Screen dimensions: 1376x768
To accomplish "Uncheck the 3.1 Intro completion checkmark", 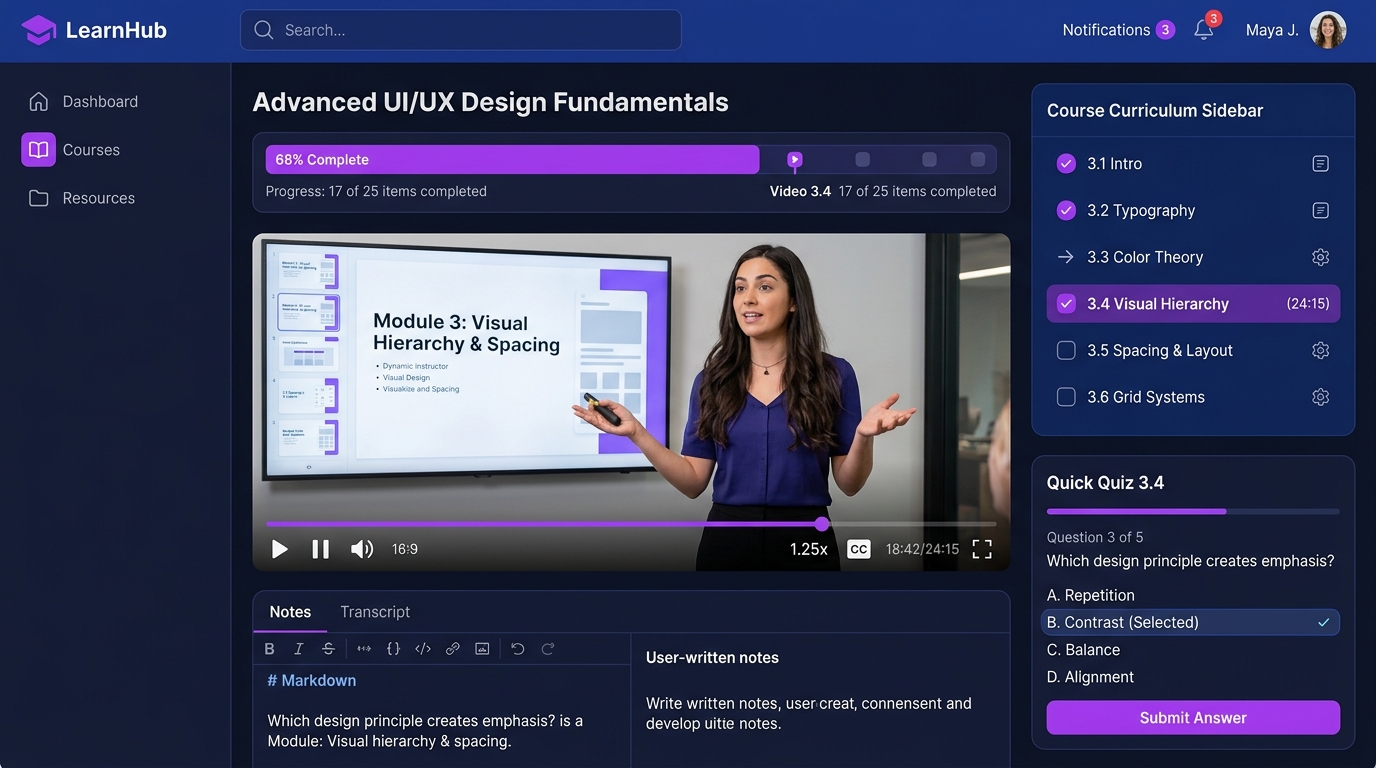I will click(1066, 163).
